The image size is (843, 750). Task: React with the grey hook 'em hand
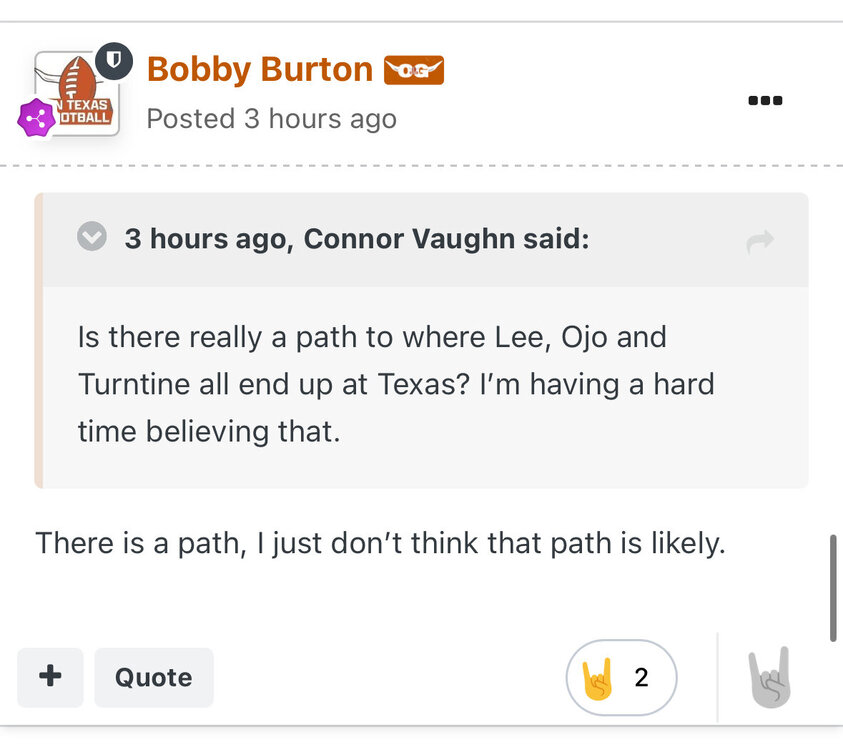click(x=770, y=678)
